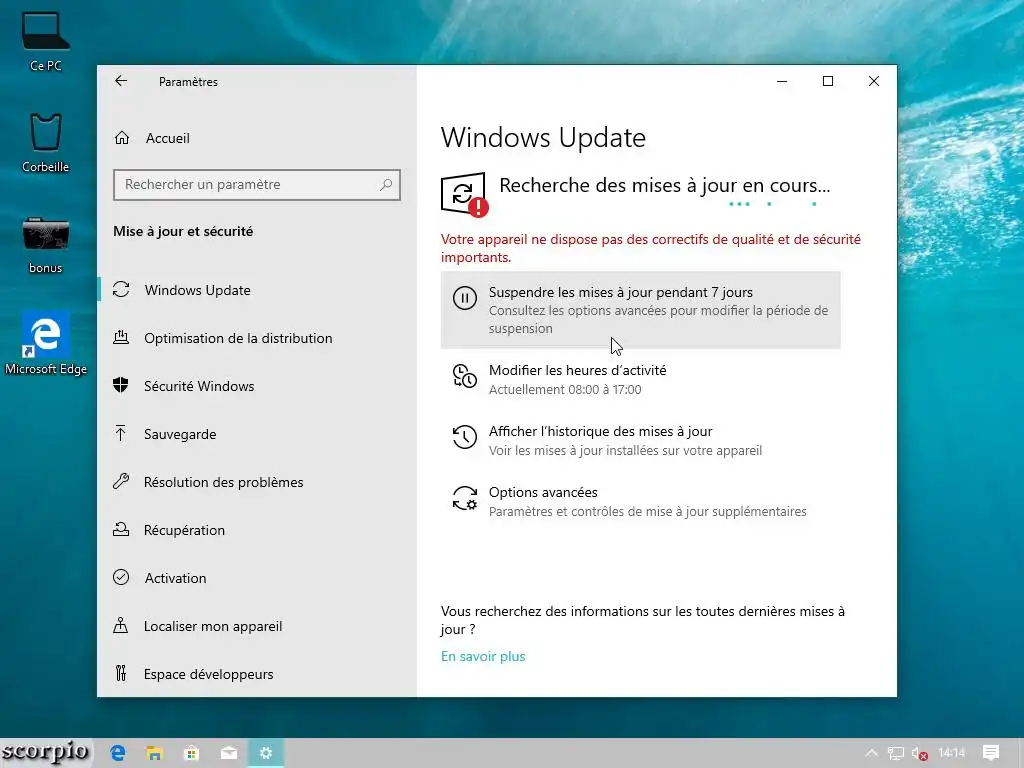
Task: Click the update status icon with red alert
Action: 464,194
